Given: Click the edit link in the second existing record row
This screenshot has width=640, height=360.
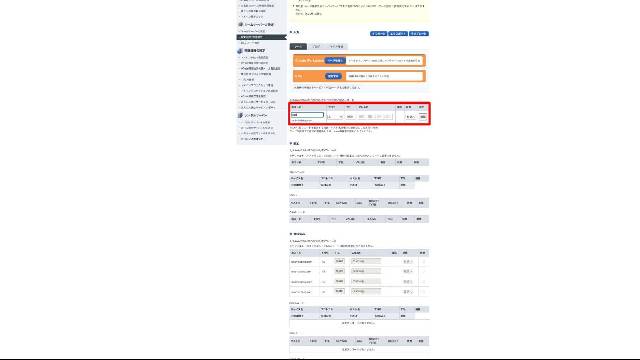Looking at the screenshot, I should 407,271.
